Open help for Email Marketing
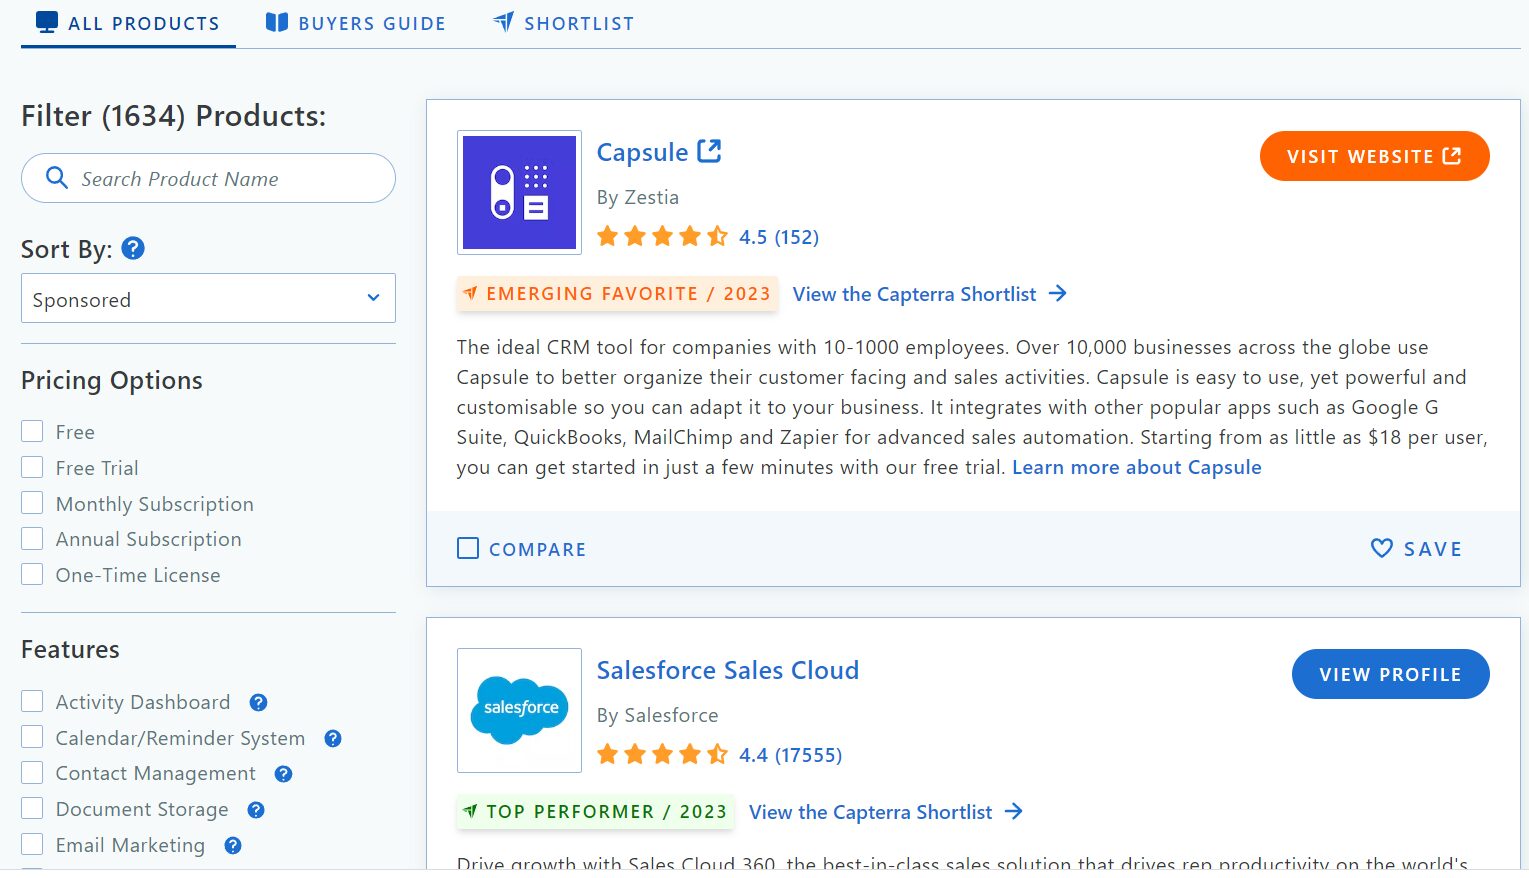 tap(233, 845)
